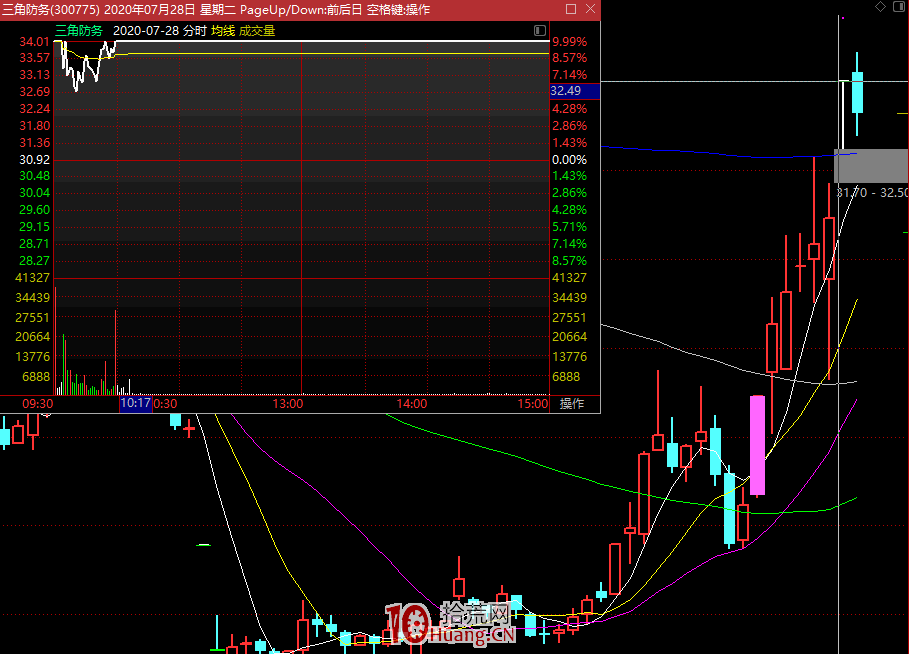Close the 三角防务 intraday popup window

[589, 9]
